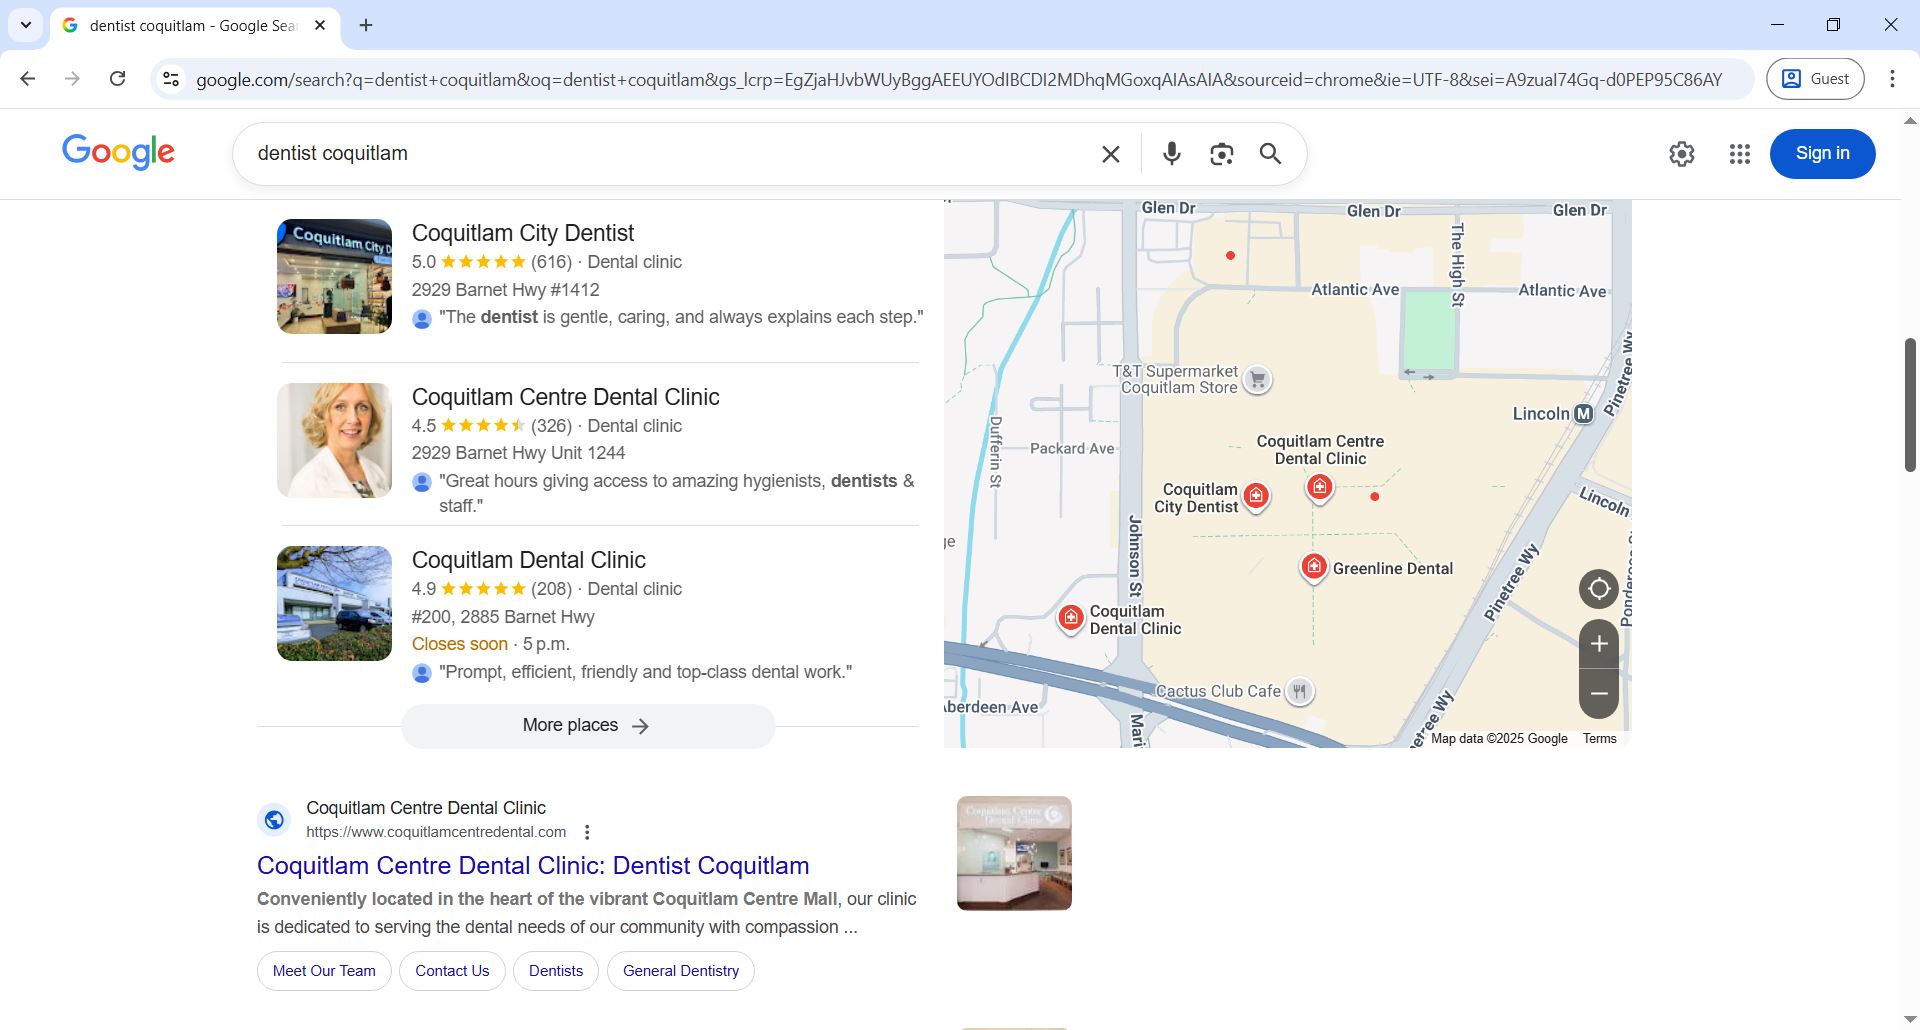Screen dimensions: 1920x1030
Task: Click the voice search microphone icon
Action: click(x=1171, y=153)
